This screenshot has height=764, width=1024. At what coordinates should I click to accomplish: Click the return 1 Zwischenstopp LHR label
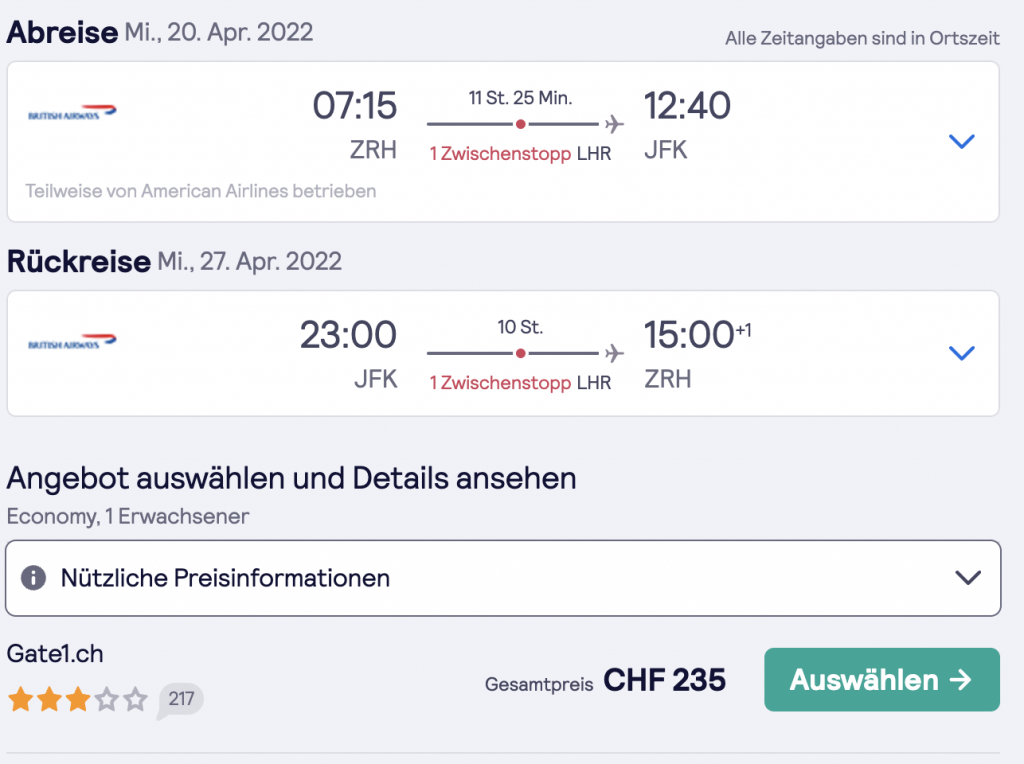pos(520,383)
